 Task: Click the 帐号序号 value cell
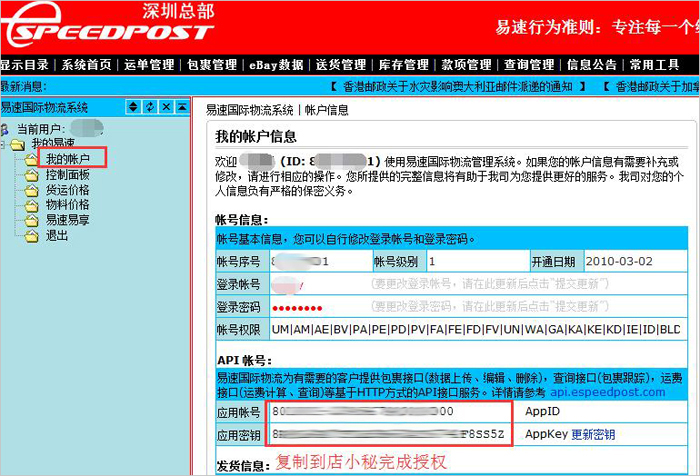[x=321, y=261]
